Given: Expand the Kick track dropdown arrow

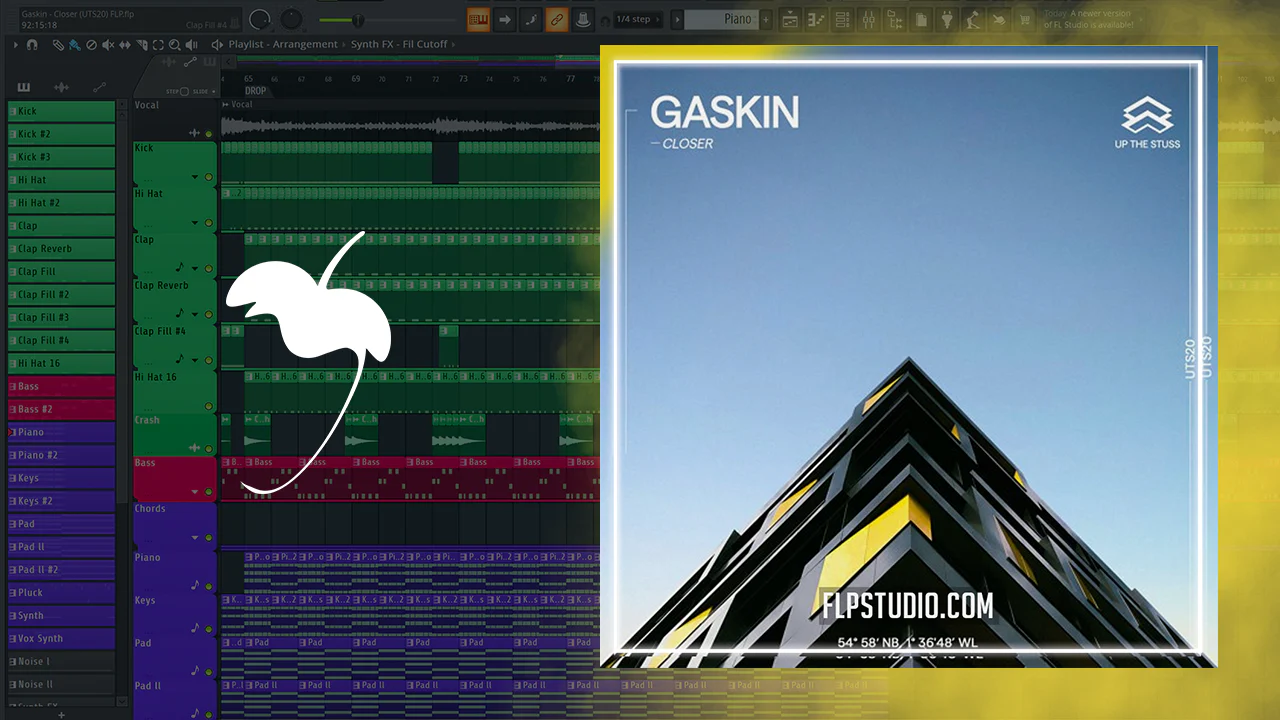Looking at the screenshot, I should [x=195, y=178].
